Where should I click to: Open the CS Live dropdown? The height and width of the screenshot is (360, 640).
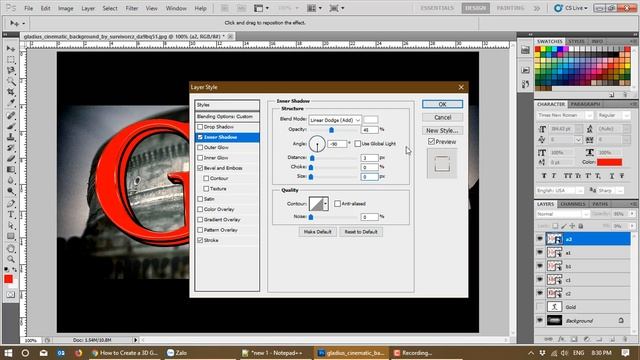click(571, 8)
